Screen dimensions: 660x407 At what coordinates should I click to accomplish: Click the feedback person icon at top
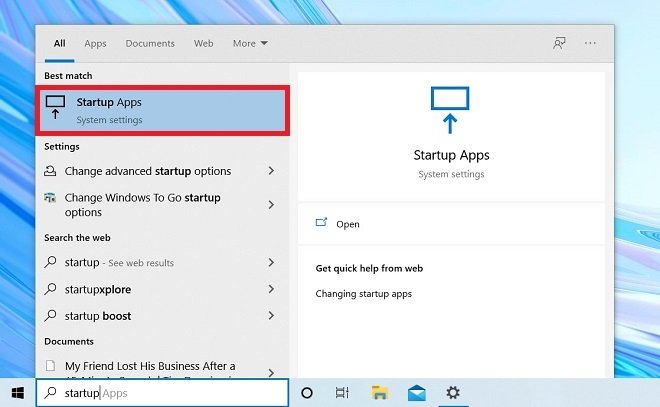pos(559,43)
